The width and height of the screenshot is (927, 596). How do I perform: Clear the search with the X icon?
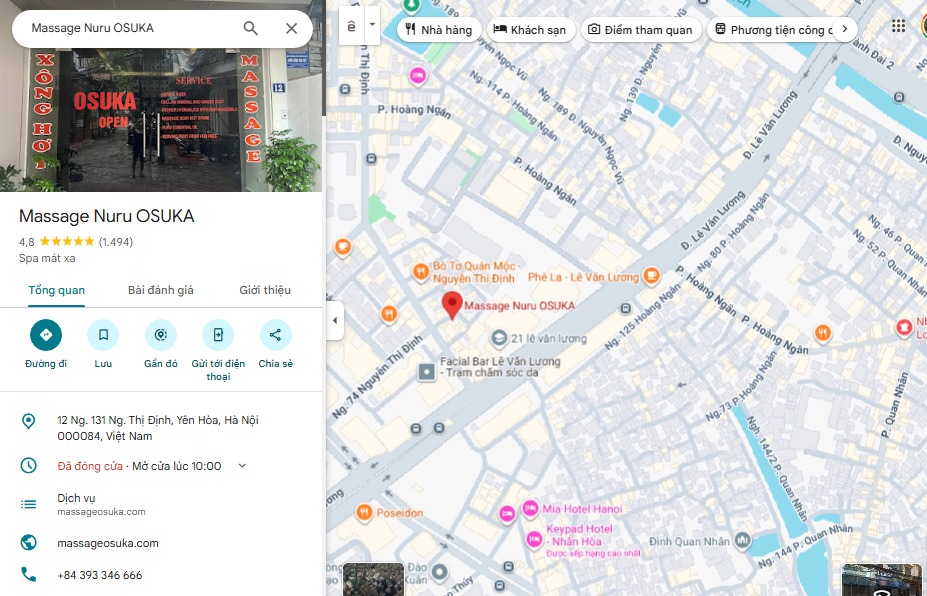click(x=291, y=28)
